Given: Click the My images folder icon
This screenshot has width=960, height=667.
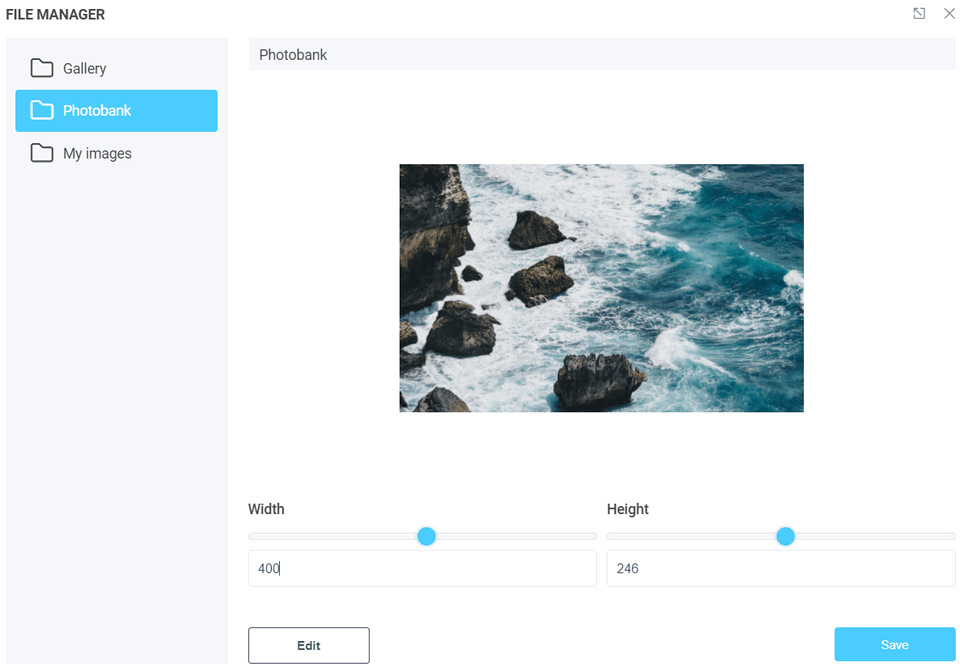Looking at the screenshot, I should [42, 153].
